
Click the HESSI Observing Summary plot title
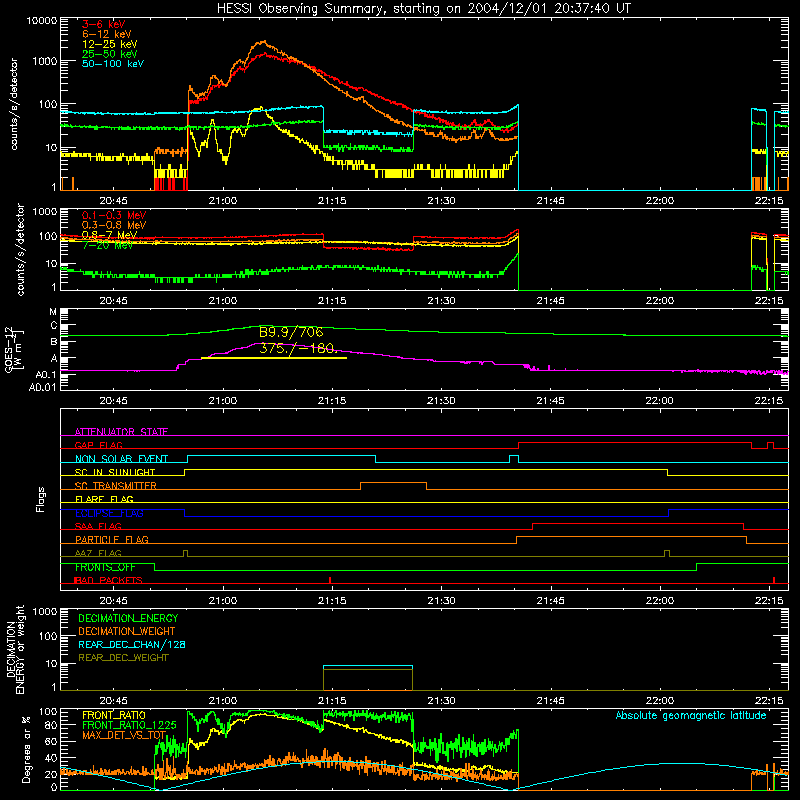click(x=424, y=9)
